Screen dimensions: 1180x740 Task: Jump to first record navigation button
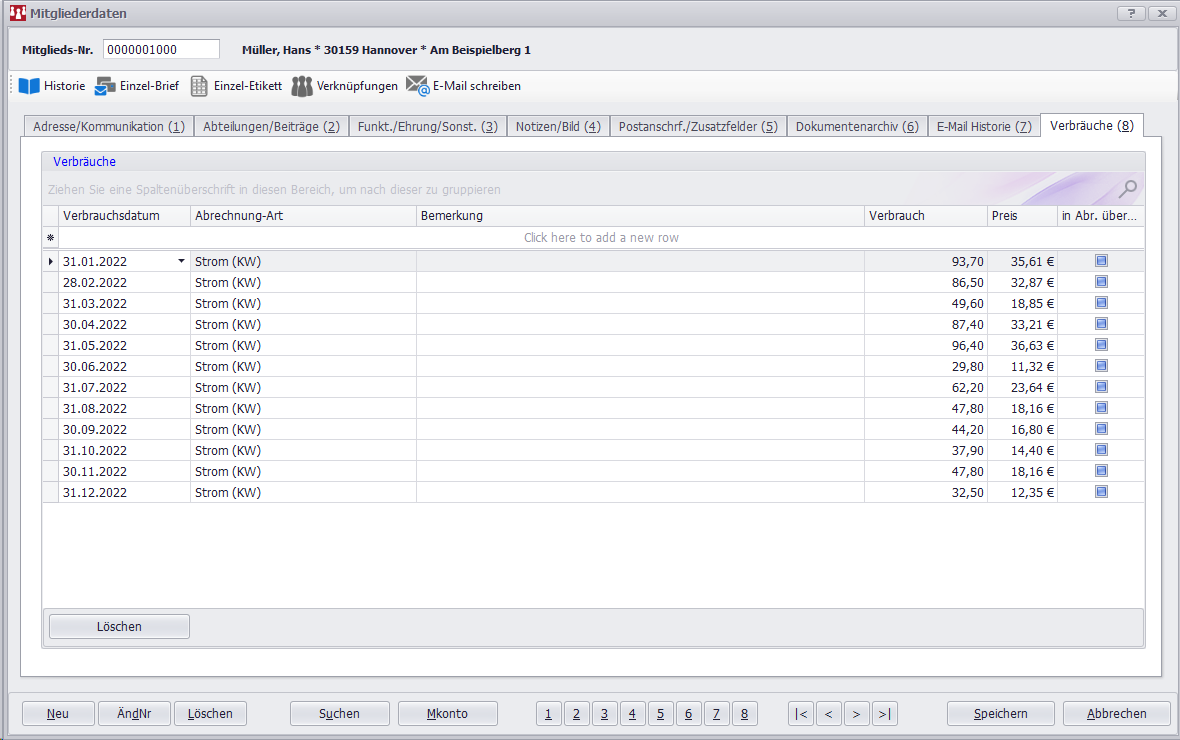801,713
